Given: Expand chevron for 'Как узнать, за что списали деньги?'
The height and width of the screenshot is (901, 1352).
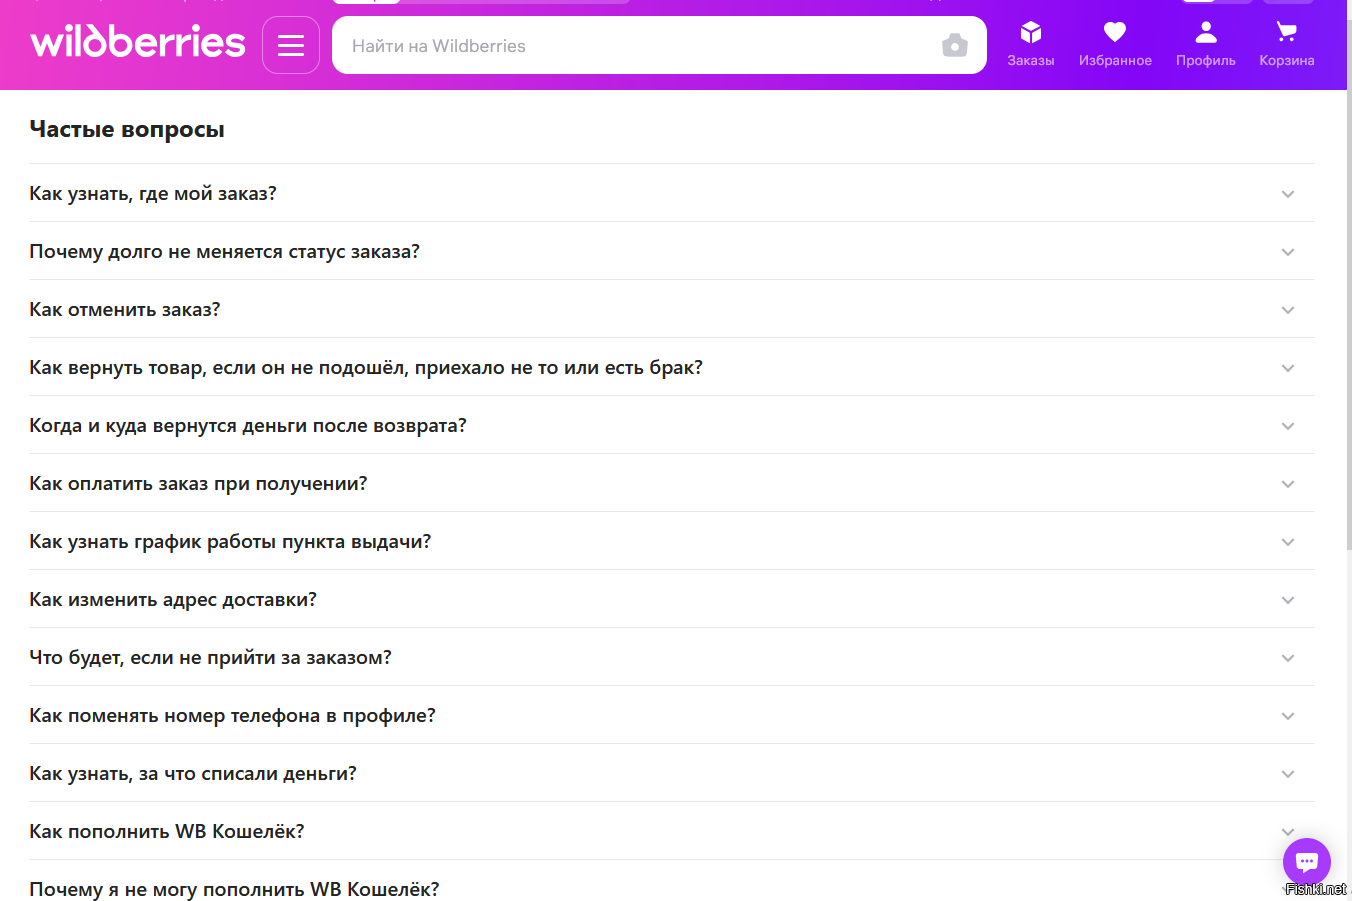Looking at the screenshot, I should tap(1288, 774).
